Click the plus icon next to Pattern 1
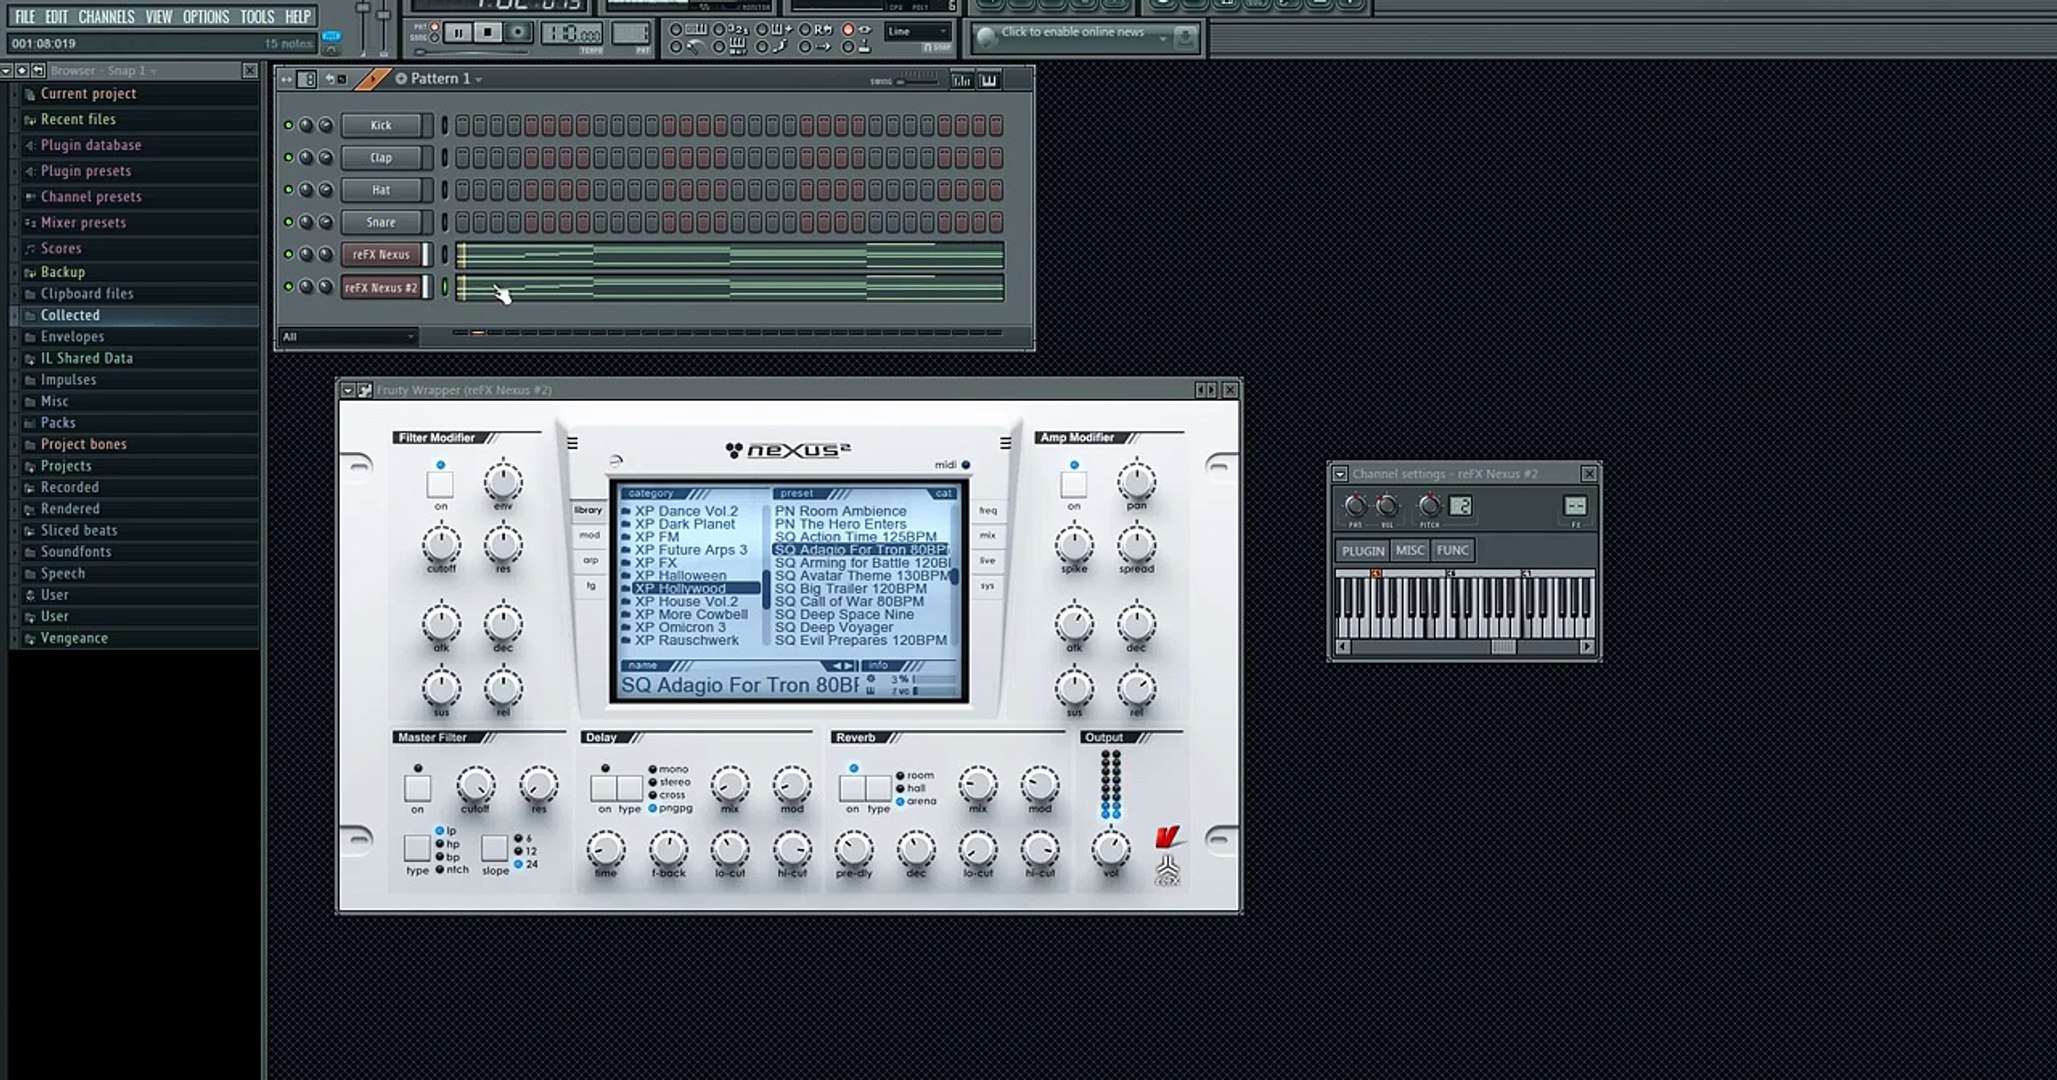The image size is (2057, 1080). (401, 79)
